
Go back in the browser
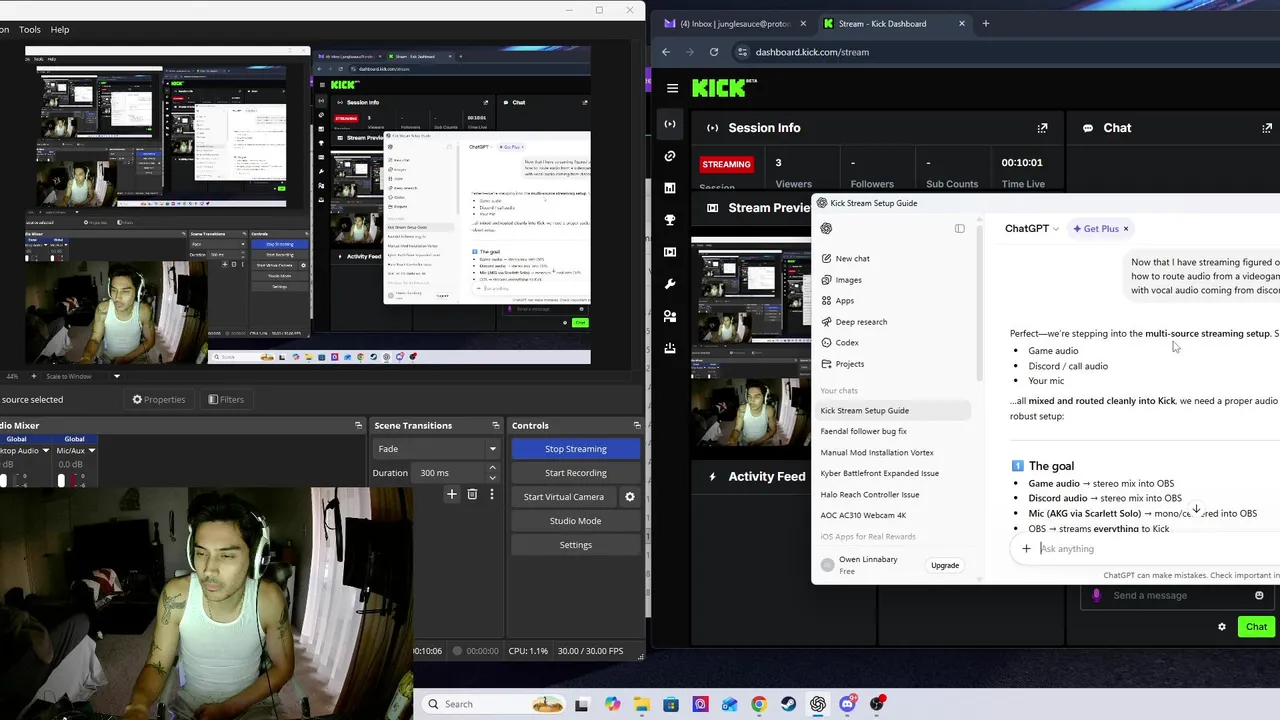click(666, 52)
